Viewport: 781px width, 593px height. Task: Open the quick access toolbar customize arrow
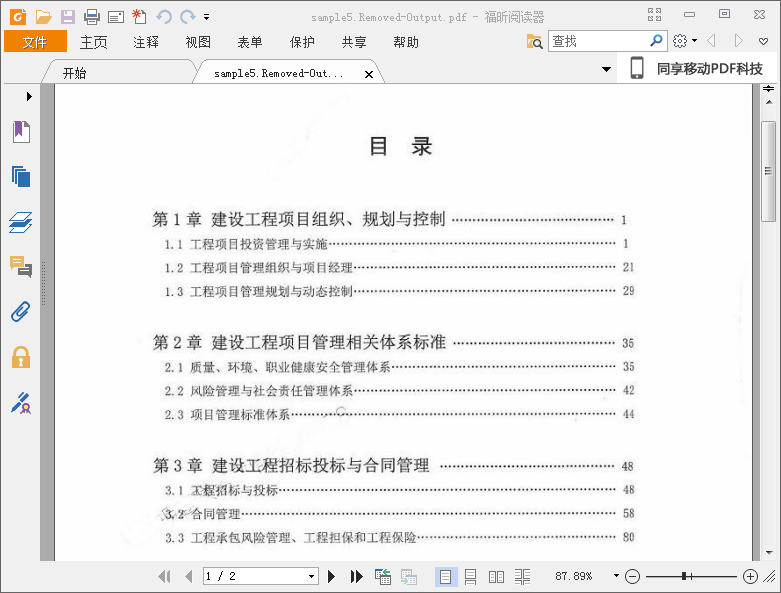(206, 17)
